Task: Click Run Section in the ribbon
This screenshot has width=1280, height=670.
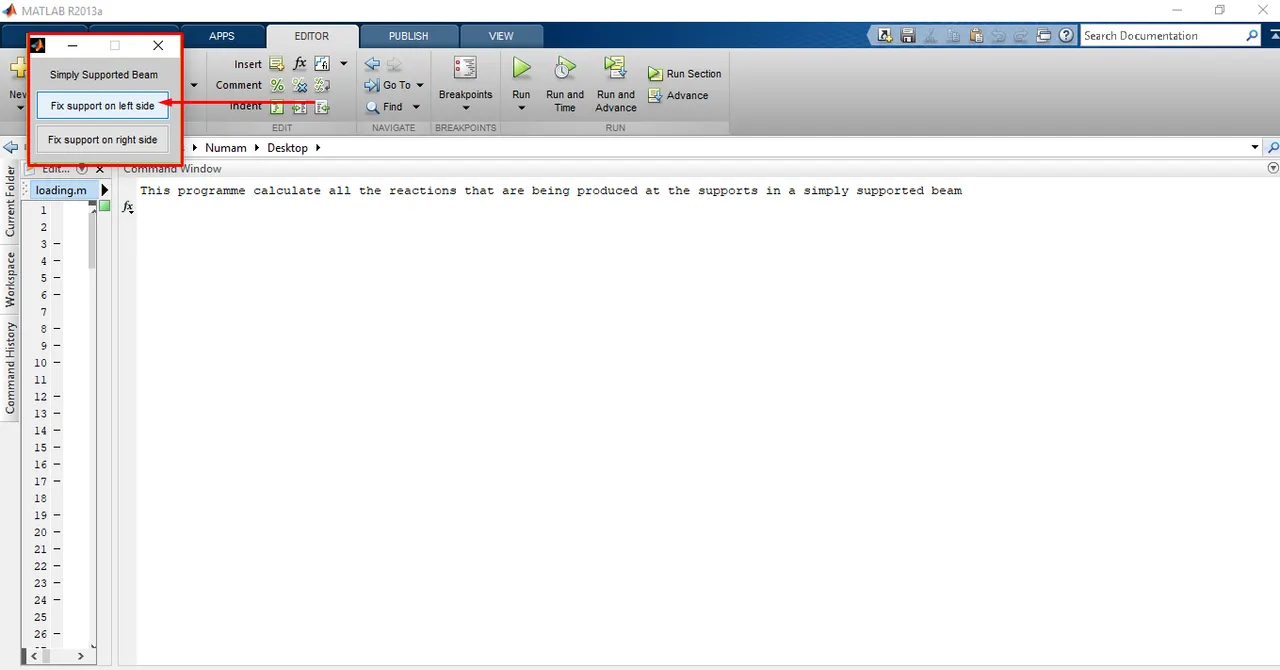Action: 684,74
